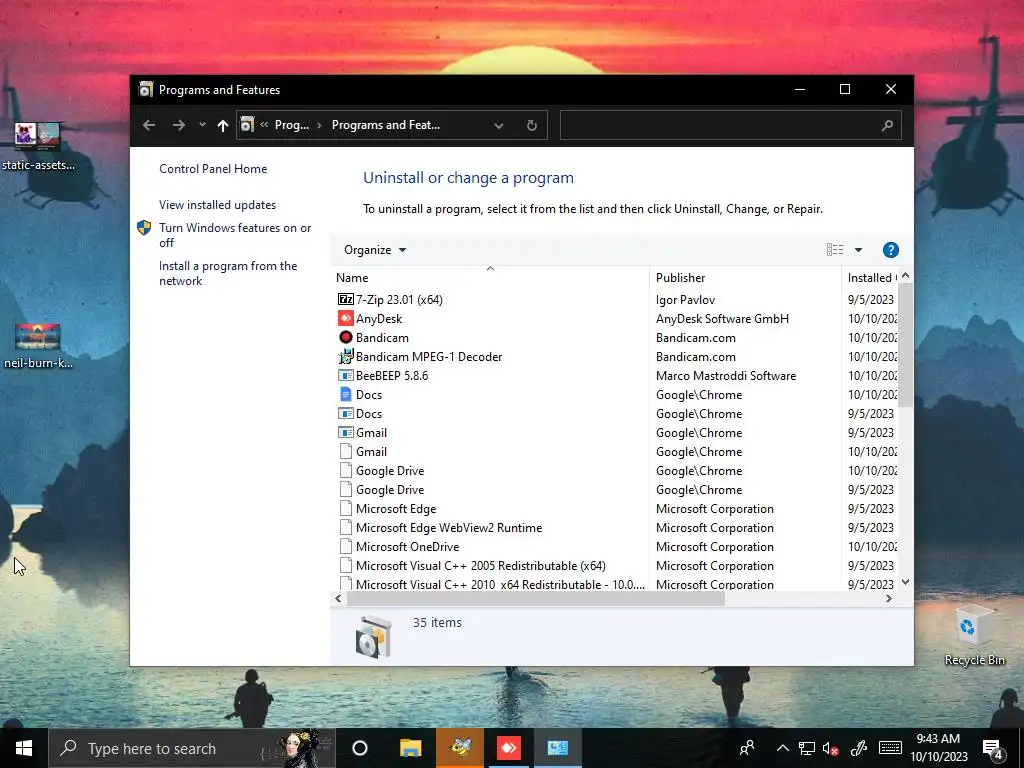This screenshot has height=768, width=1024.
Task: Open the address bar history dropdown
Action: click(x=499, y=125)
